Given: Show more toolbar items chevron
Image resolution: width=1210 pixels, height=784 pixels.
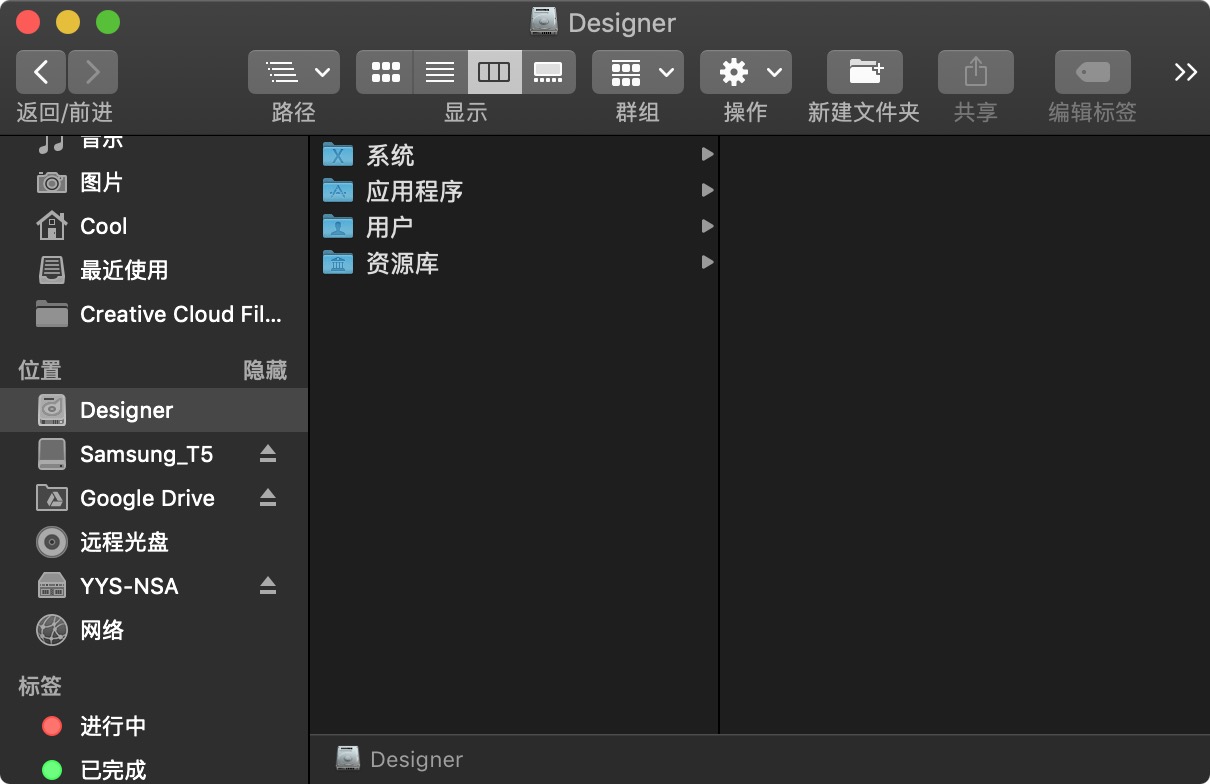Looking at the screenshot, I should (1185, 72).
